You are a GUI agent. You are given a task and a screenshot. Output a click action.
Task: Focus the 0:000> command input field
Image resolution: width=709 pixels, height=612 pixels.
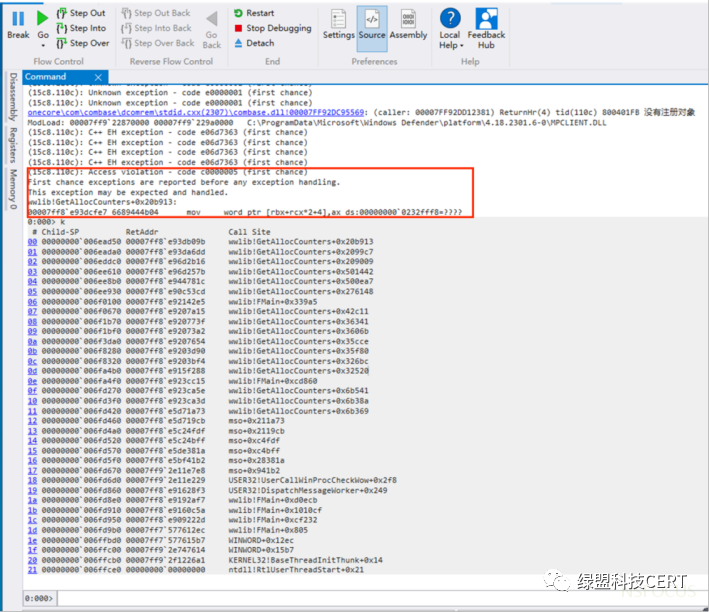click(x=382, y=598)
